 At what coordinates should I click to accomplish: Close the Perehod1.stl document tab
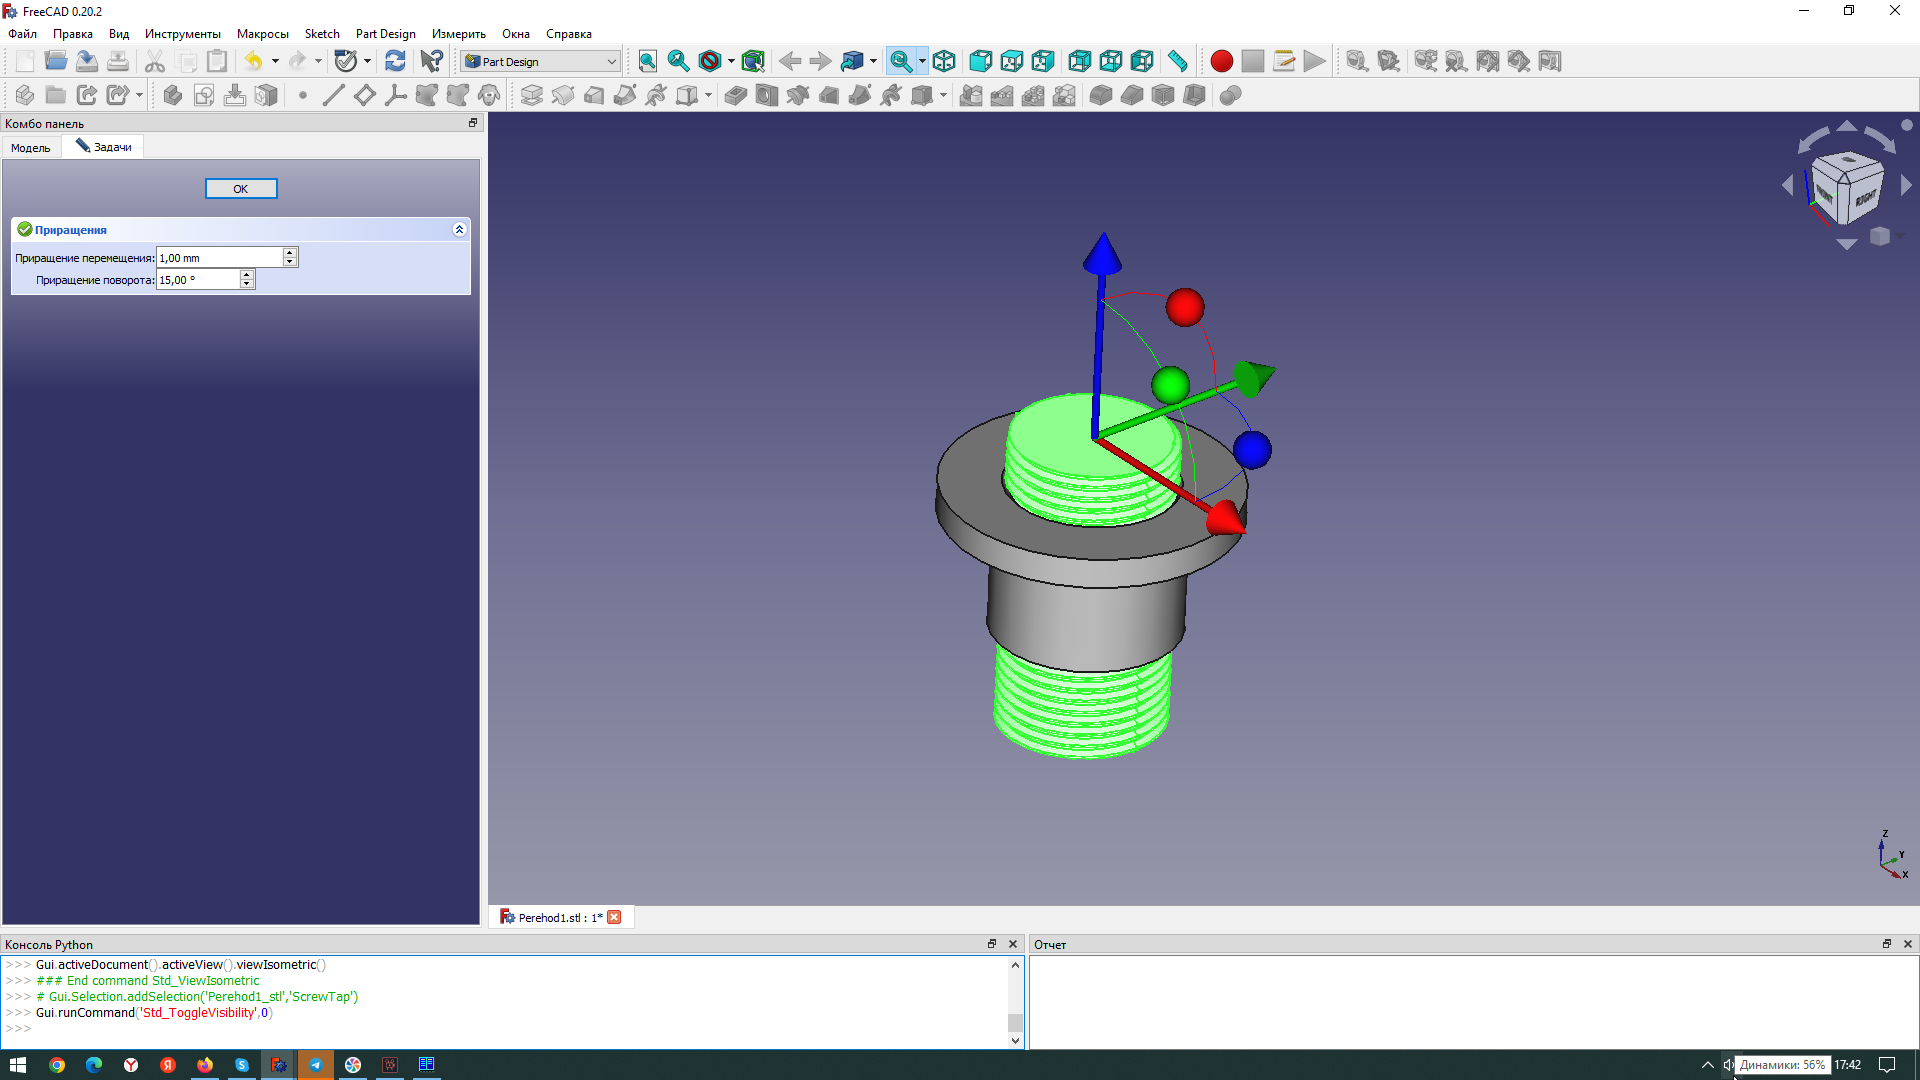(x=614, y=917)
